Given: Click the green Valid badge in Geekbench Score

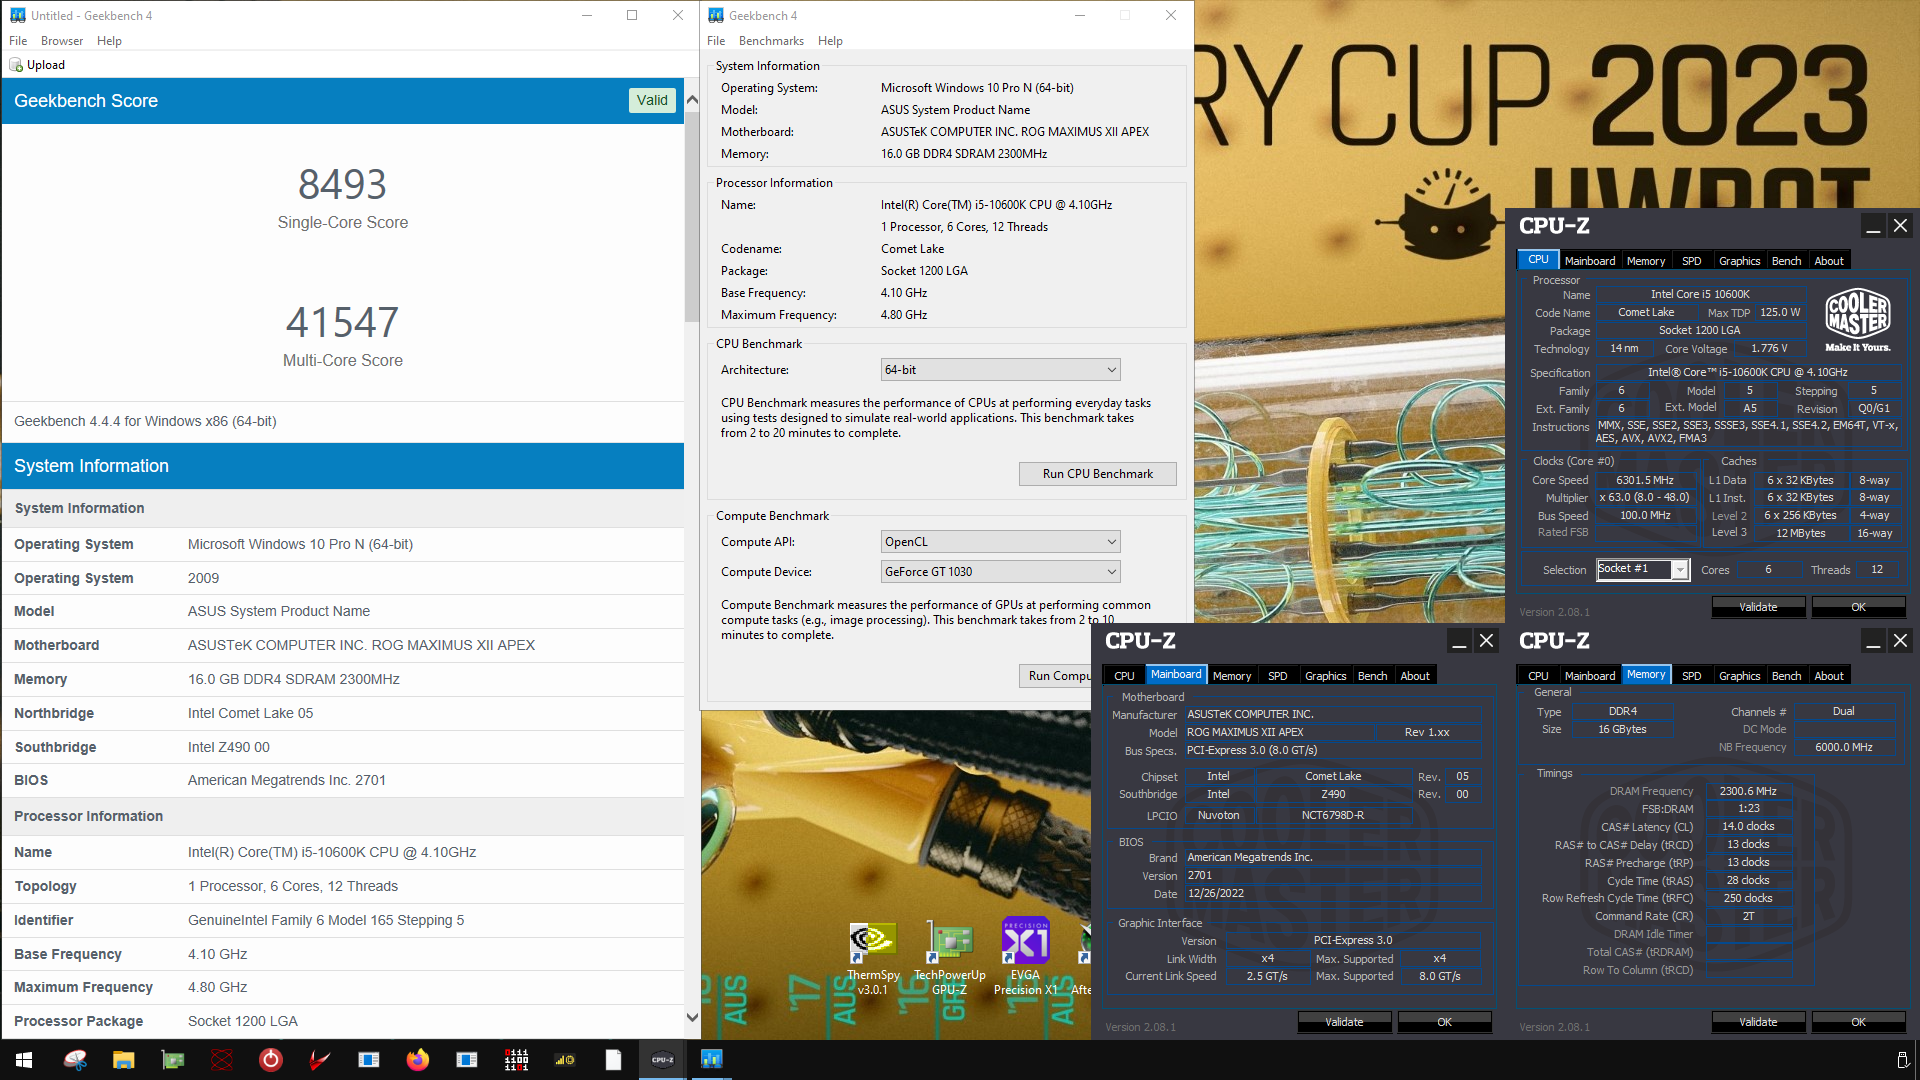Looking at the screenshot, I should click(652, 100).
